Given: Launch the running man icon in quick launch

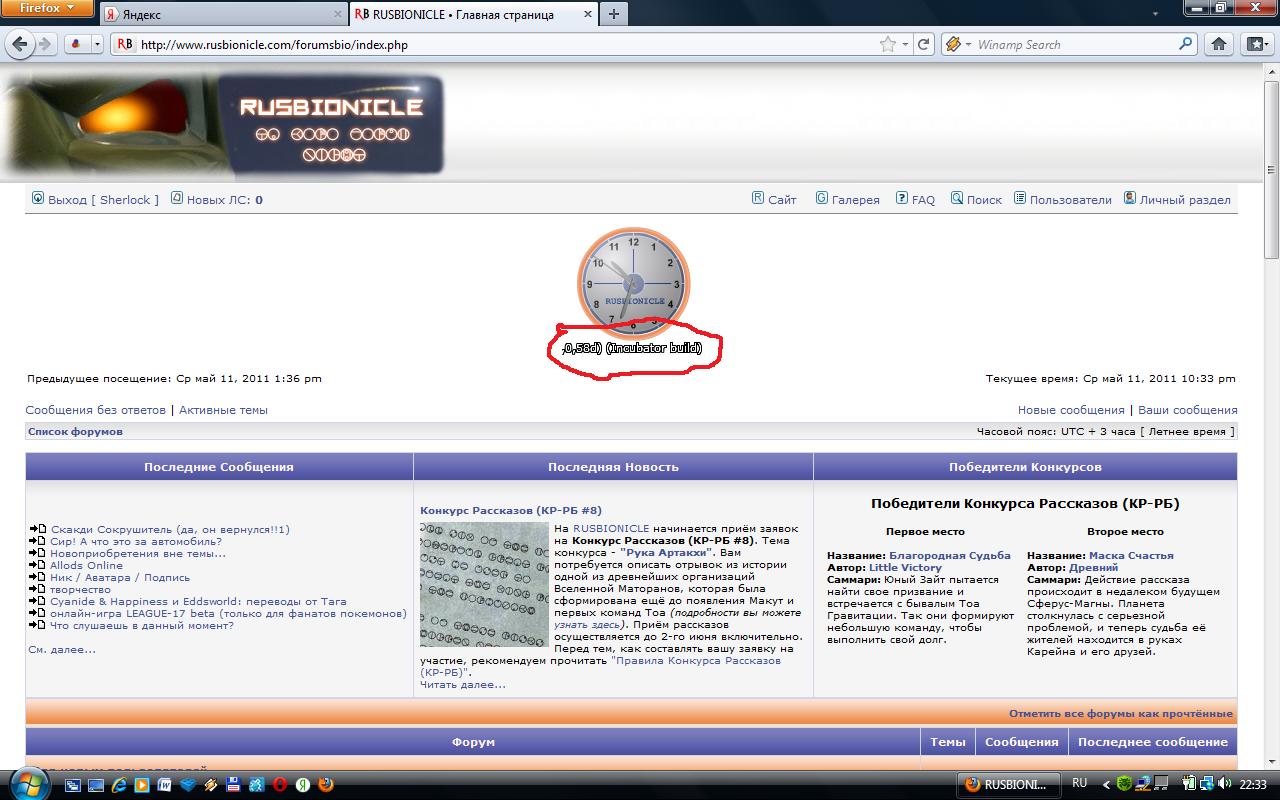Looking at the screenshot, I should coord(257,785).
